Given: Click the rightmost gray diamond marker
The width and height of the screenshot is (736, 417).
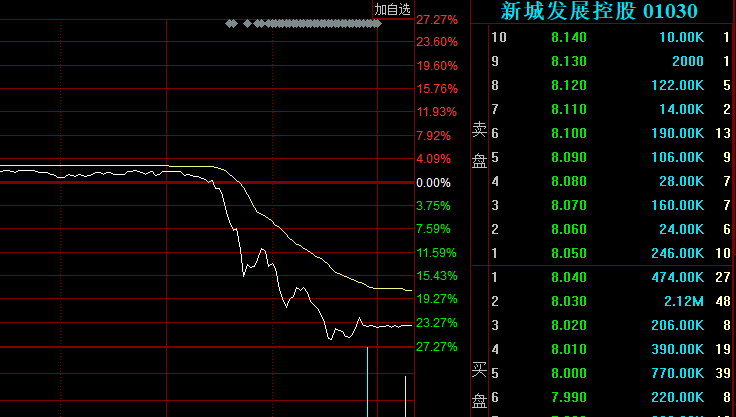Looking at the screenshot, I should [377, 22].
